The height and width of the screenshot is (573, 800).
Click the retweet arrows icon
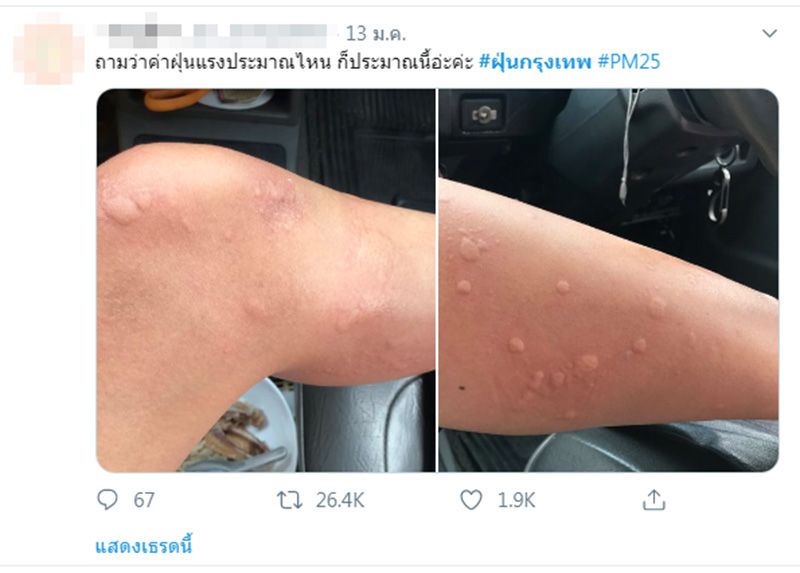(x=289, y=500)
